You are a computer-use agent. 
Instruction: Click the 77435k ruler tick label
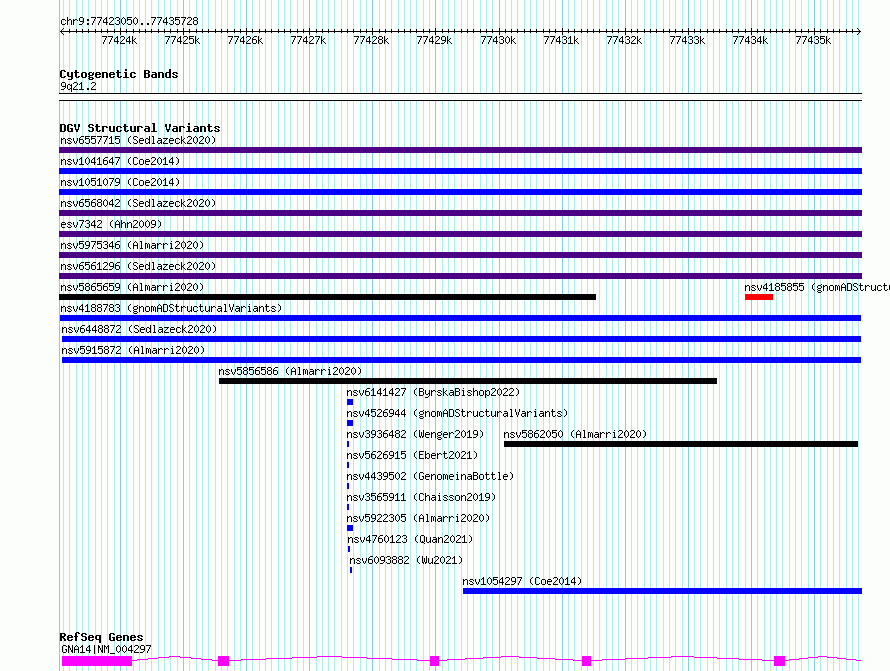[x=813, y=40]
